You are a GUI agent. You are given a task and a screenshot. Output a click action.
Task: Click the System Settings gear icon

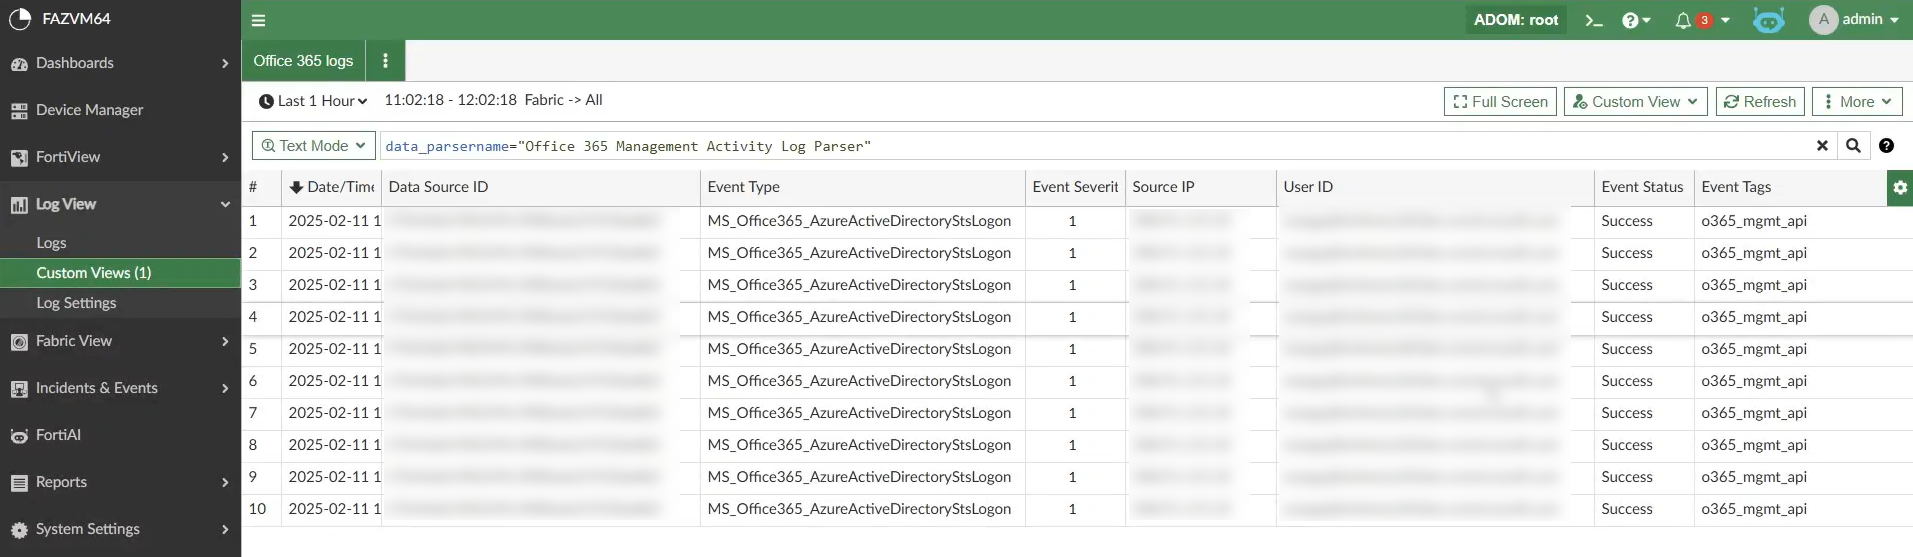[19, 530]
